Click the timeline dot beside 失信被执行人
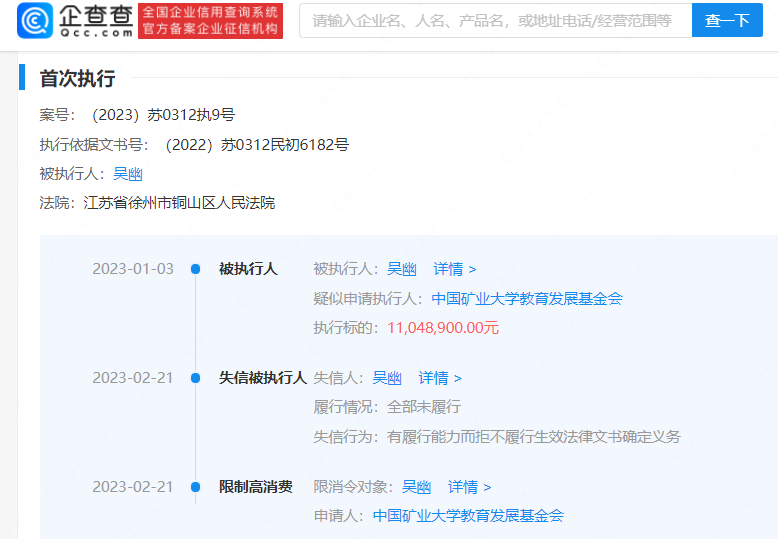 (x=195, y=378)
